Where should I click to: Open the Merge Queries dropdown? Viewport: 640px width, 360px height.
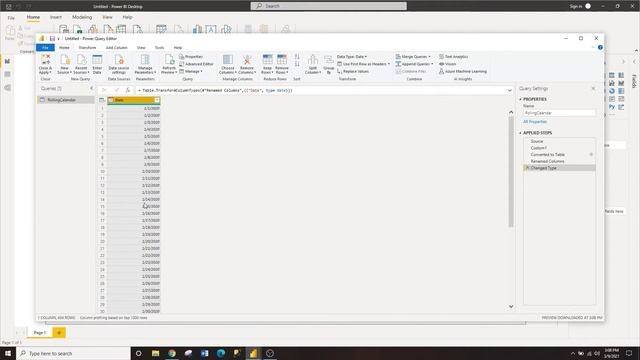click(x=413, y=57)
